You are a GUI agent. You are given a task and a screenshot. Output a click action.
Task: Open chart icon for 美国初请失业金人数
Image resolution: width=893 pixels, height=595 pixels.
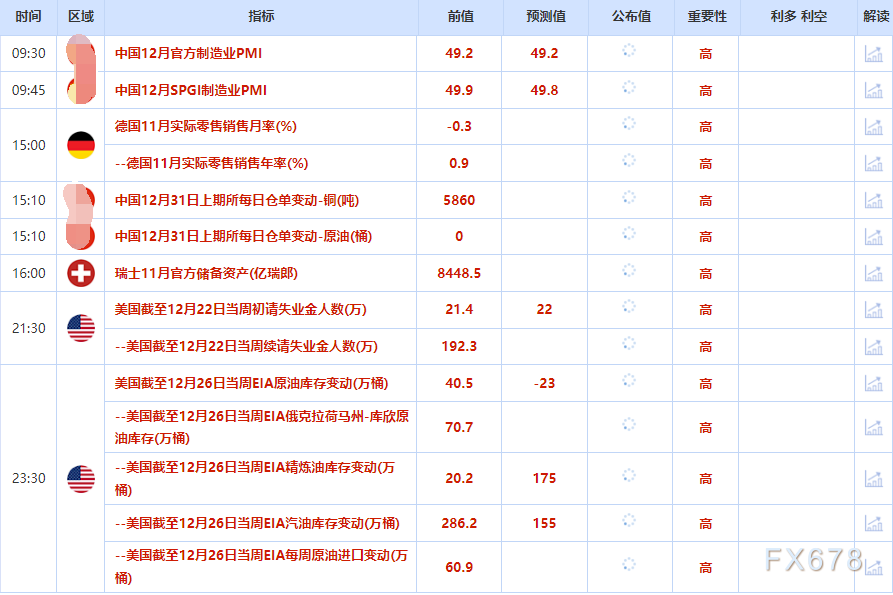[x=874, y=309]
